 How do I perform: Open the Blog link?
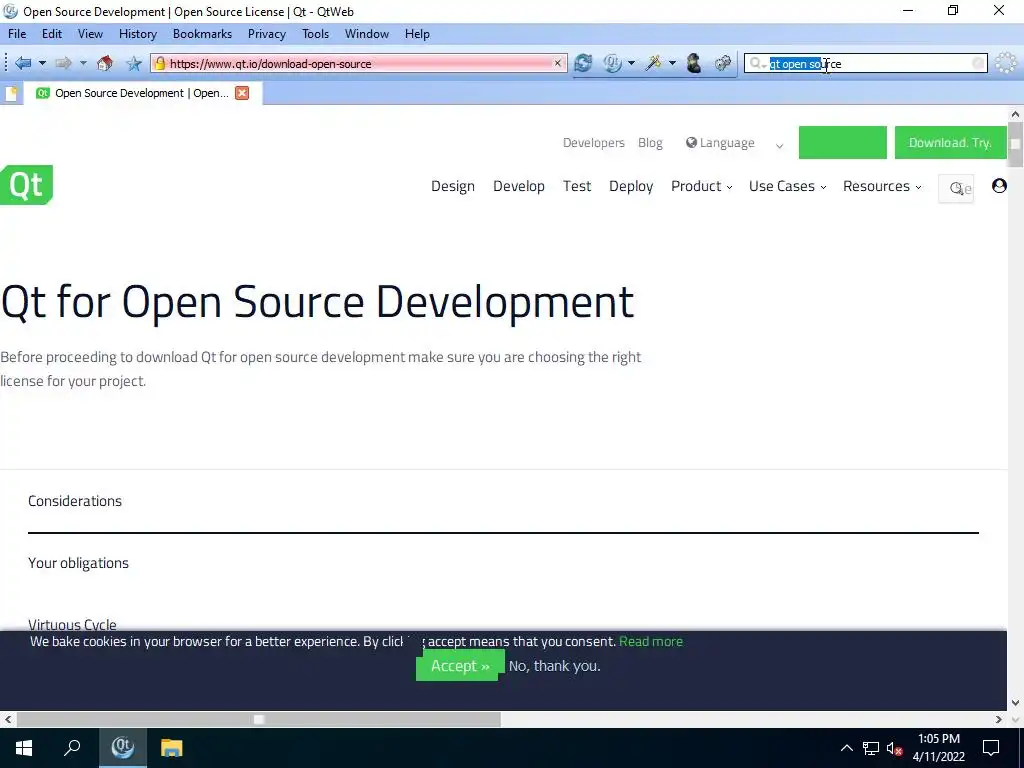[650, 143]
